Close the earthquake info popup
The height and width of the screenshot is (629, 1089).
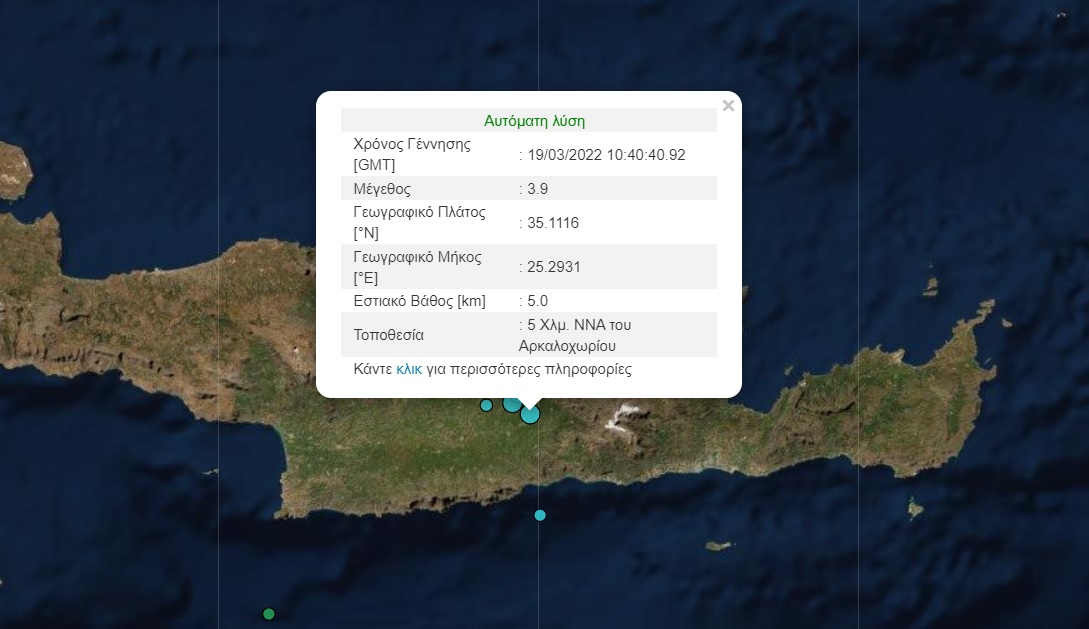pos(728,106)
